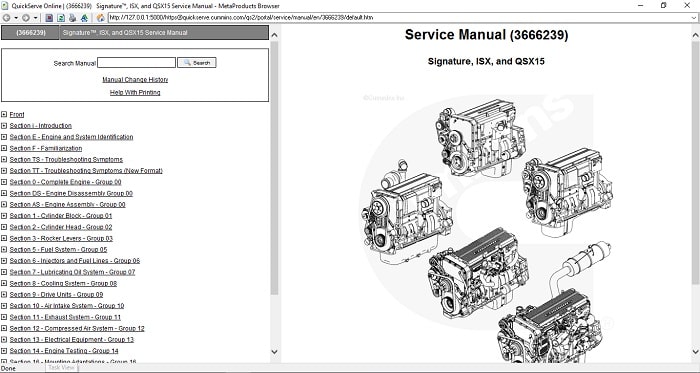This screenshot has width=700, height=373.
Task: Click the Print toolbar icon
Action: pos(72,18)
